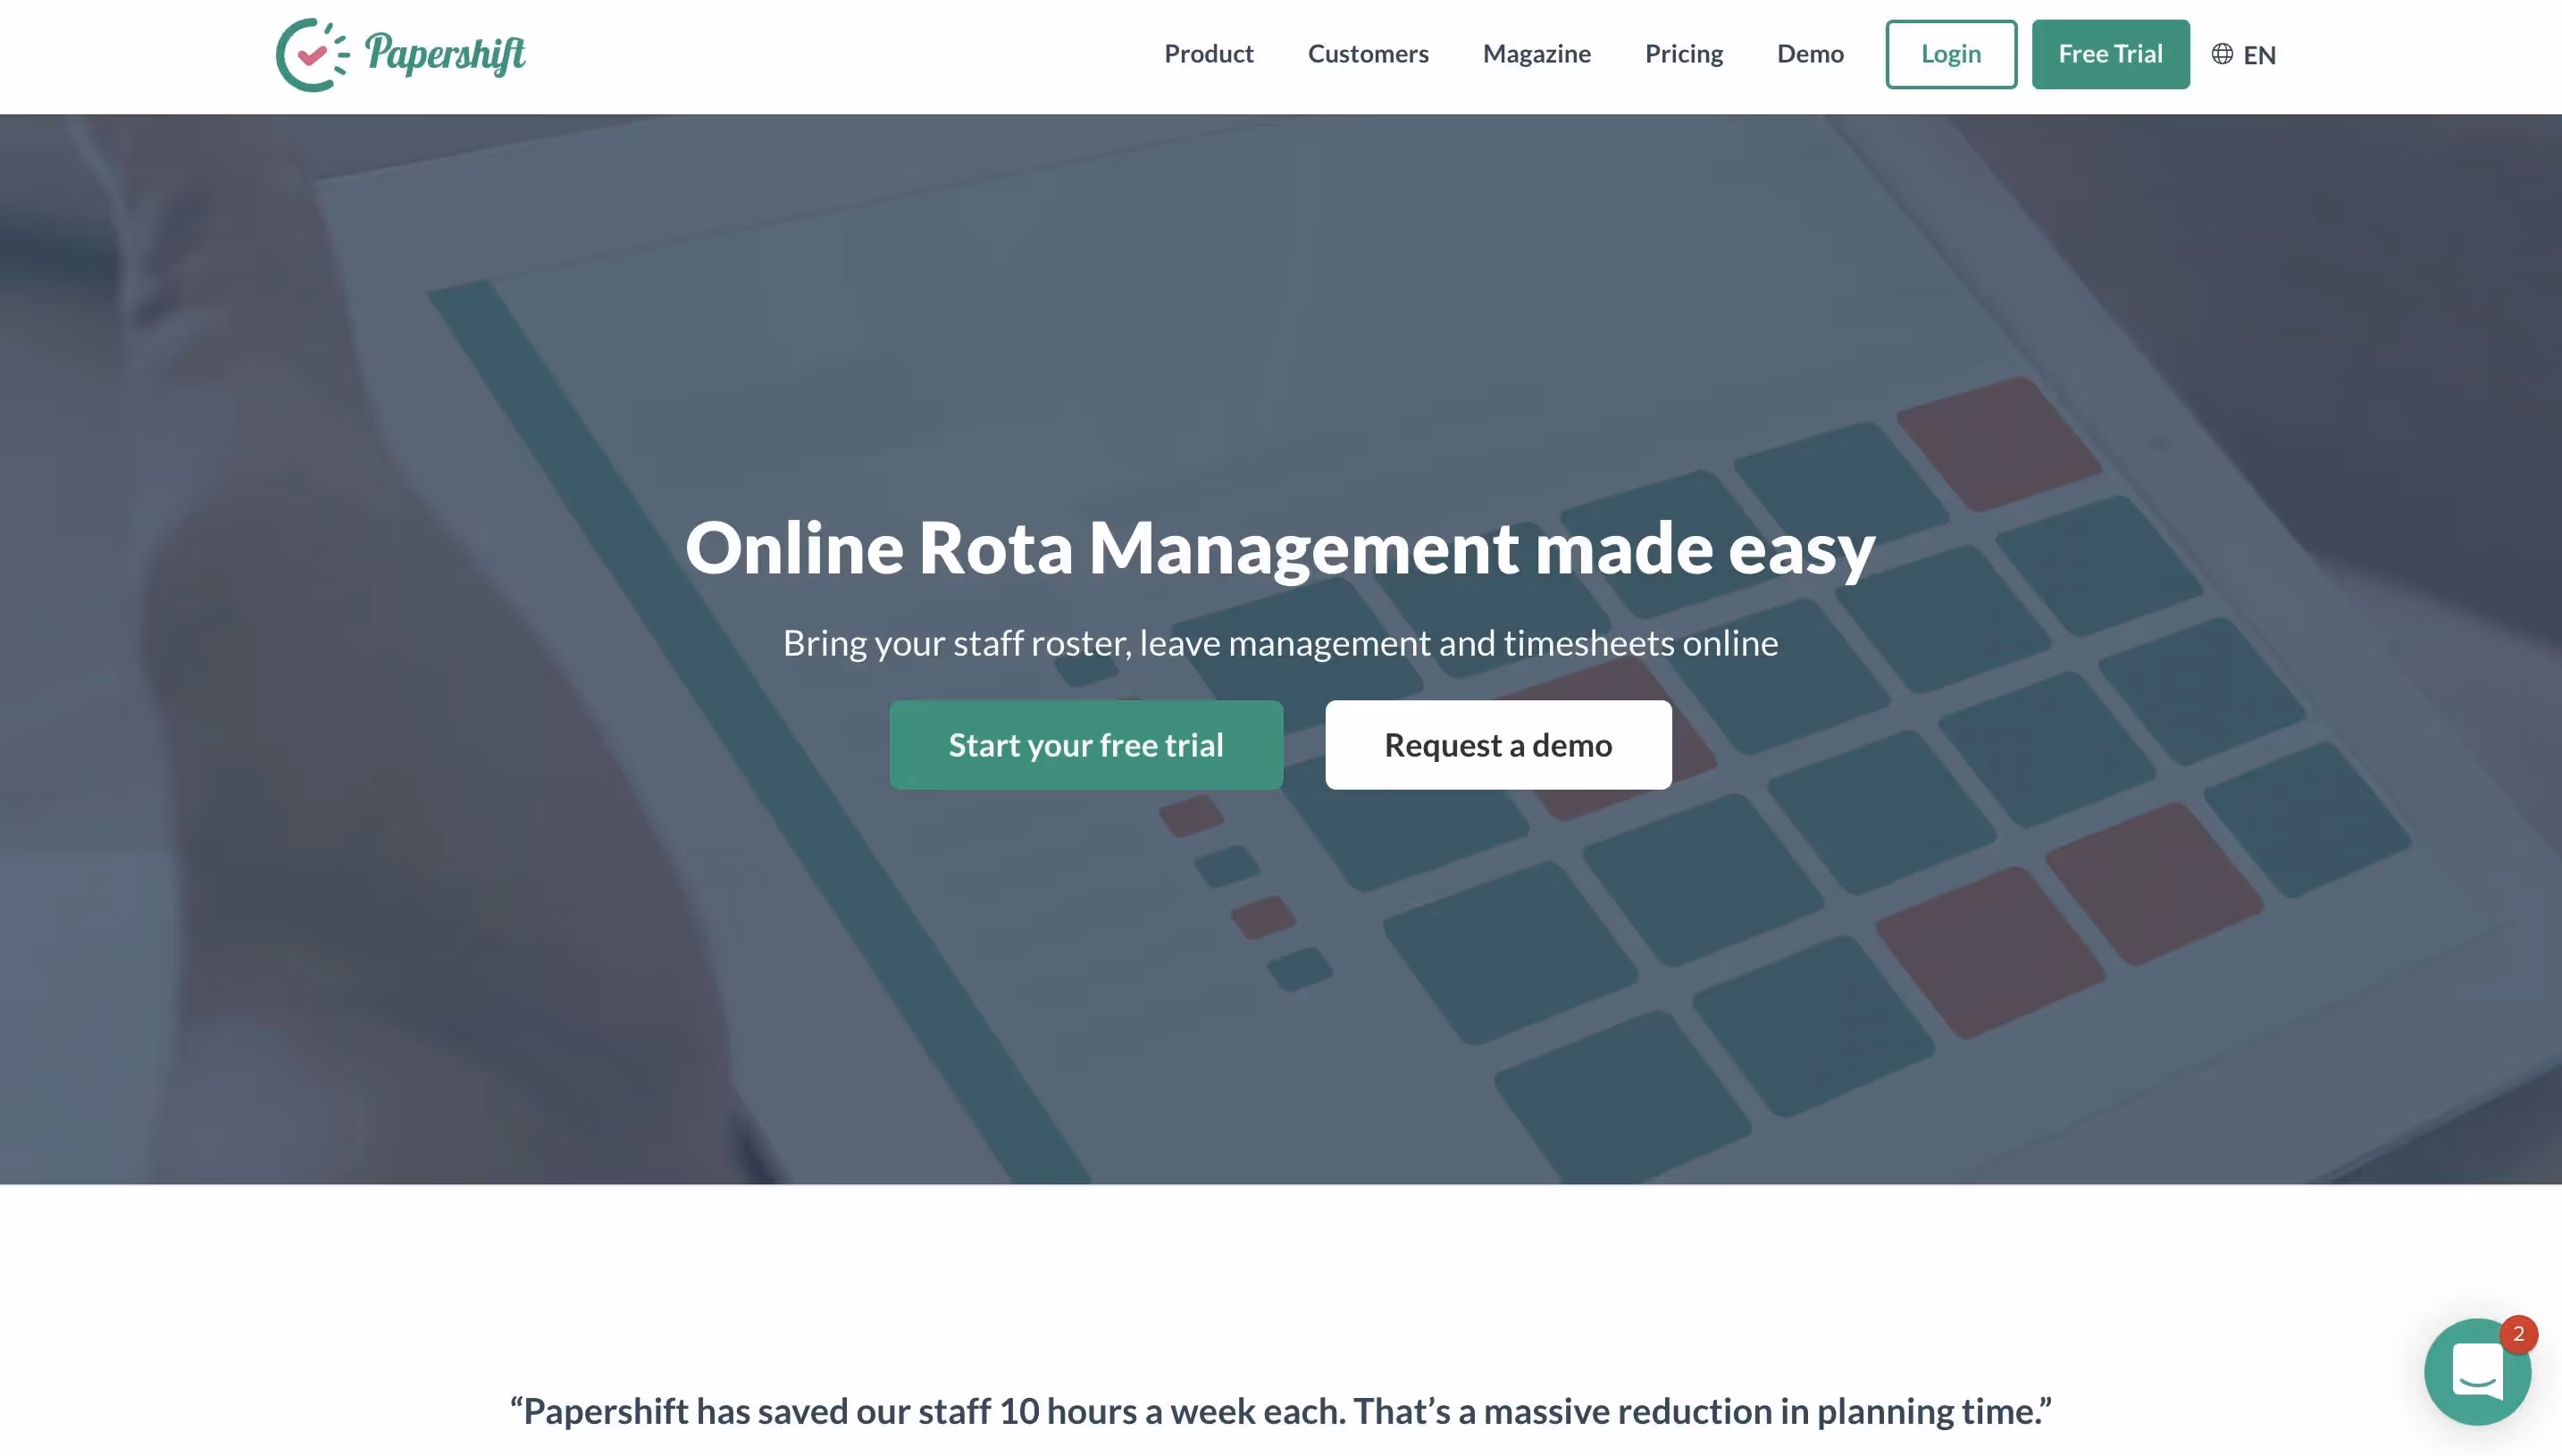Expand the Customers navigation dropdown
2562x1456 pixels.
1368,53
